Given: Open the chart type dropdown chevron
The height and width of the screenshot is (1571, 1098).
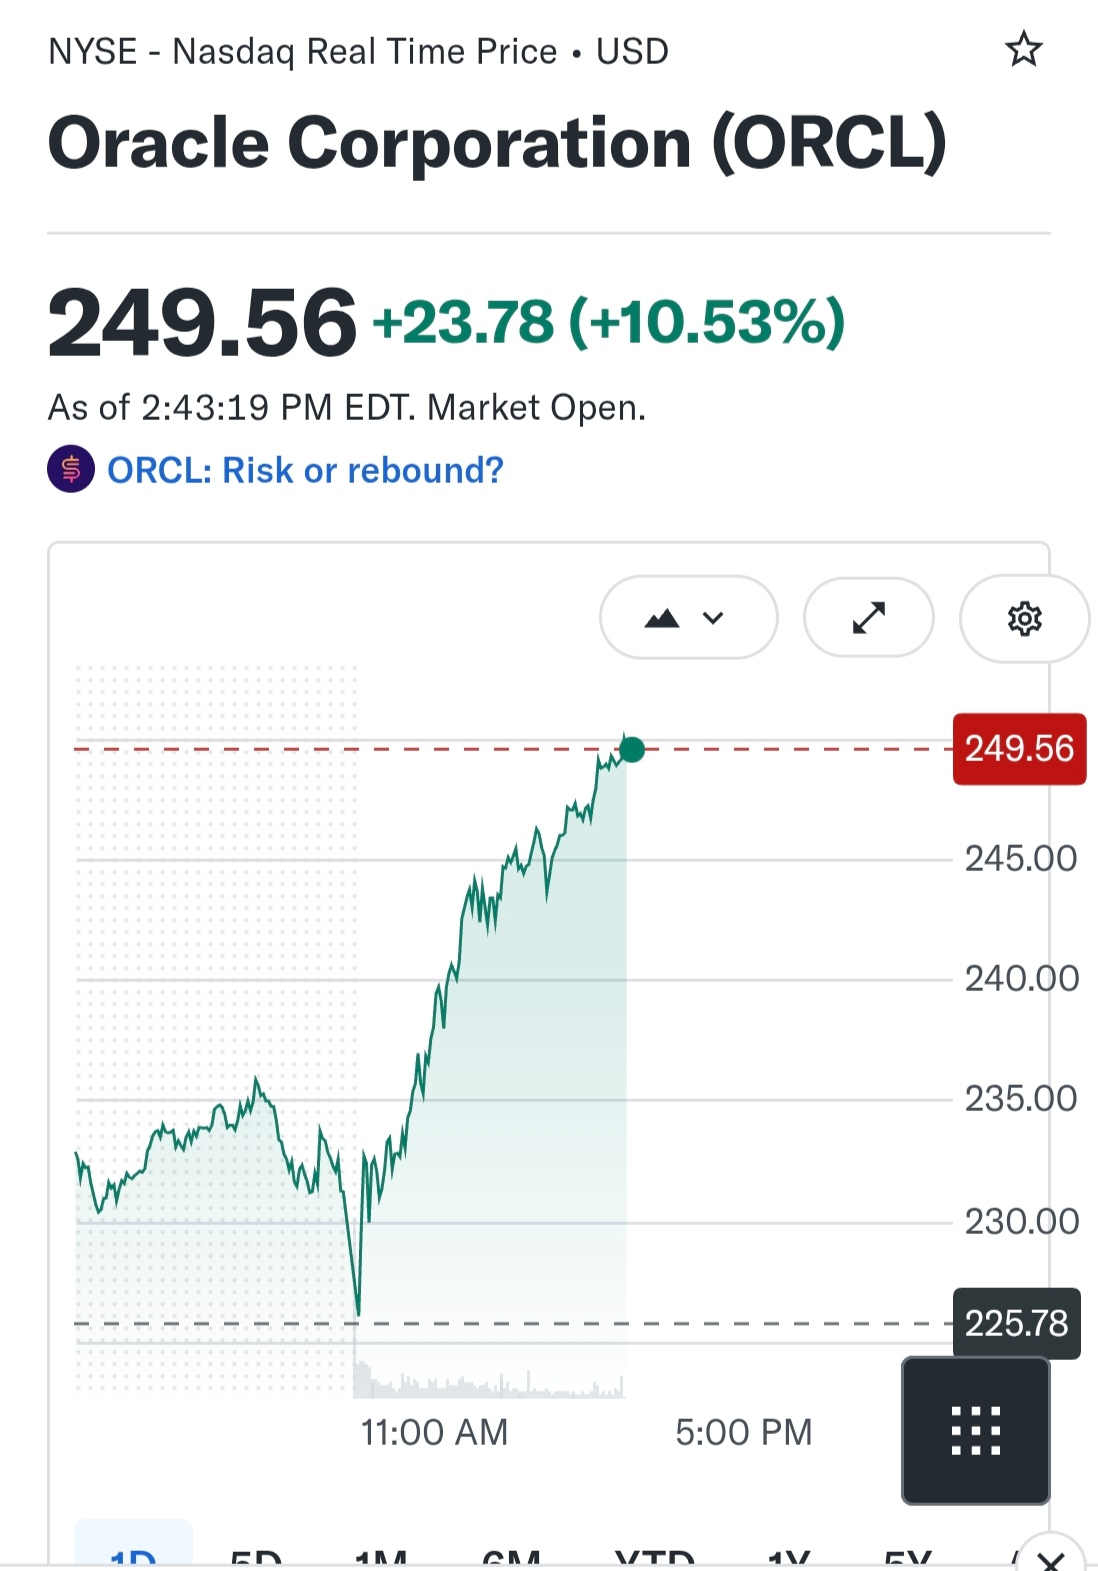Looking at the screenshot, I should [x=713, y=618].
